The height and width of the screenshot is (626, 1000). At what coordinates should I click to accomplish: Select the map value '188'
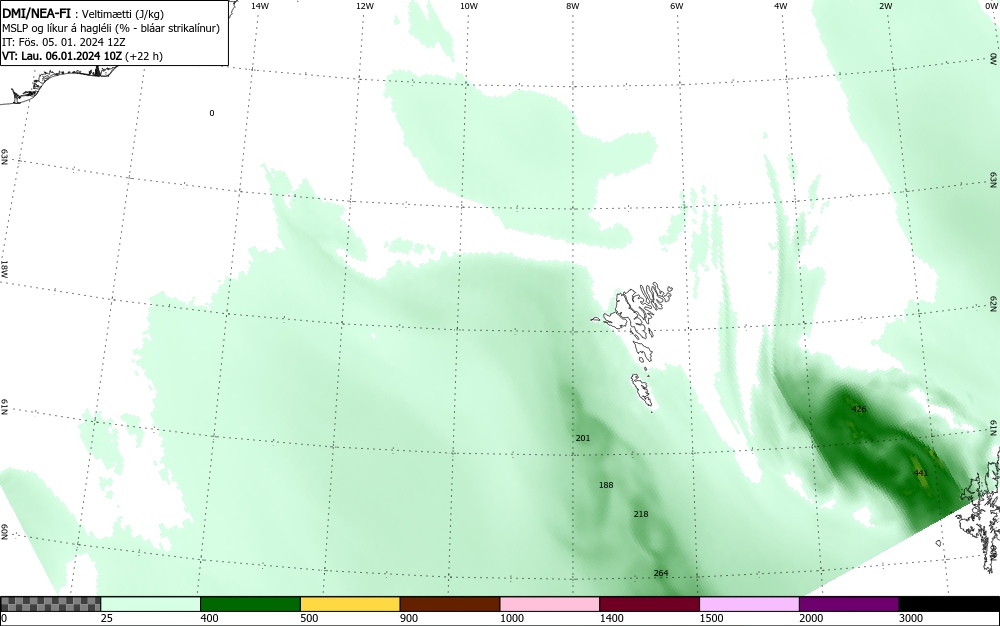click(x=606, y=485)
